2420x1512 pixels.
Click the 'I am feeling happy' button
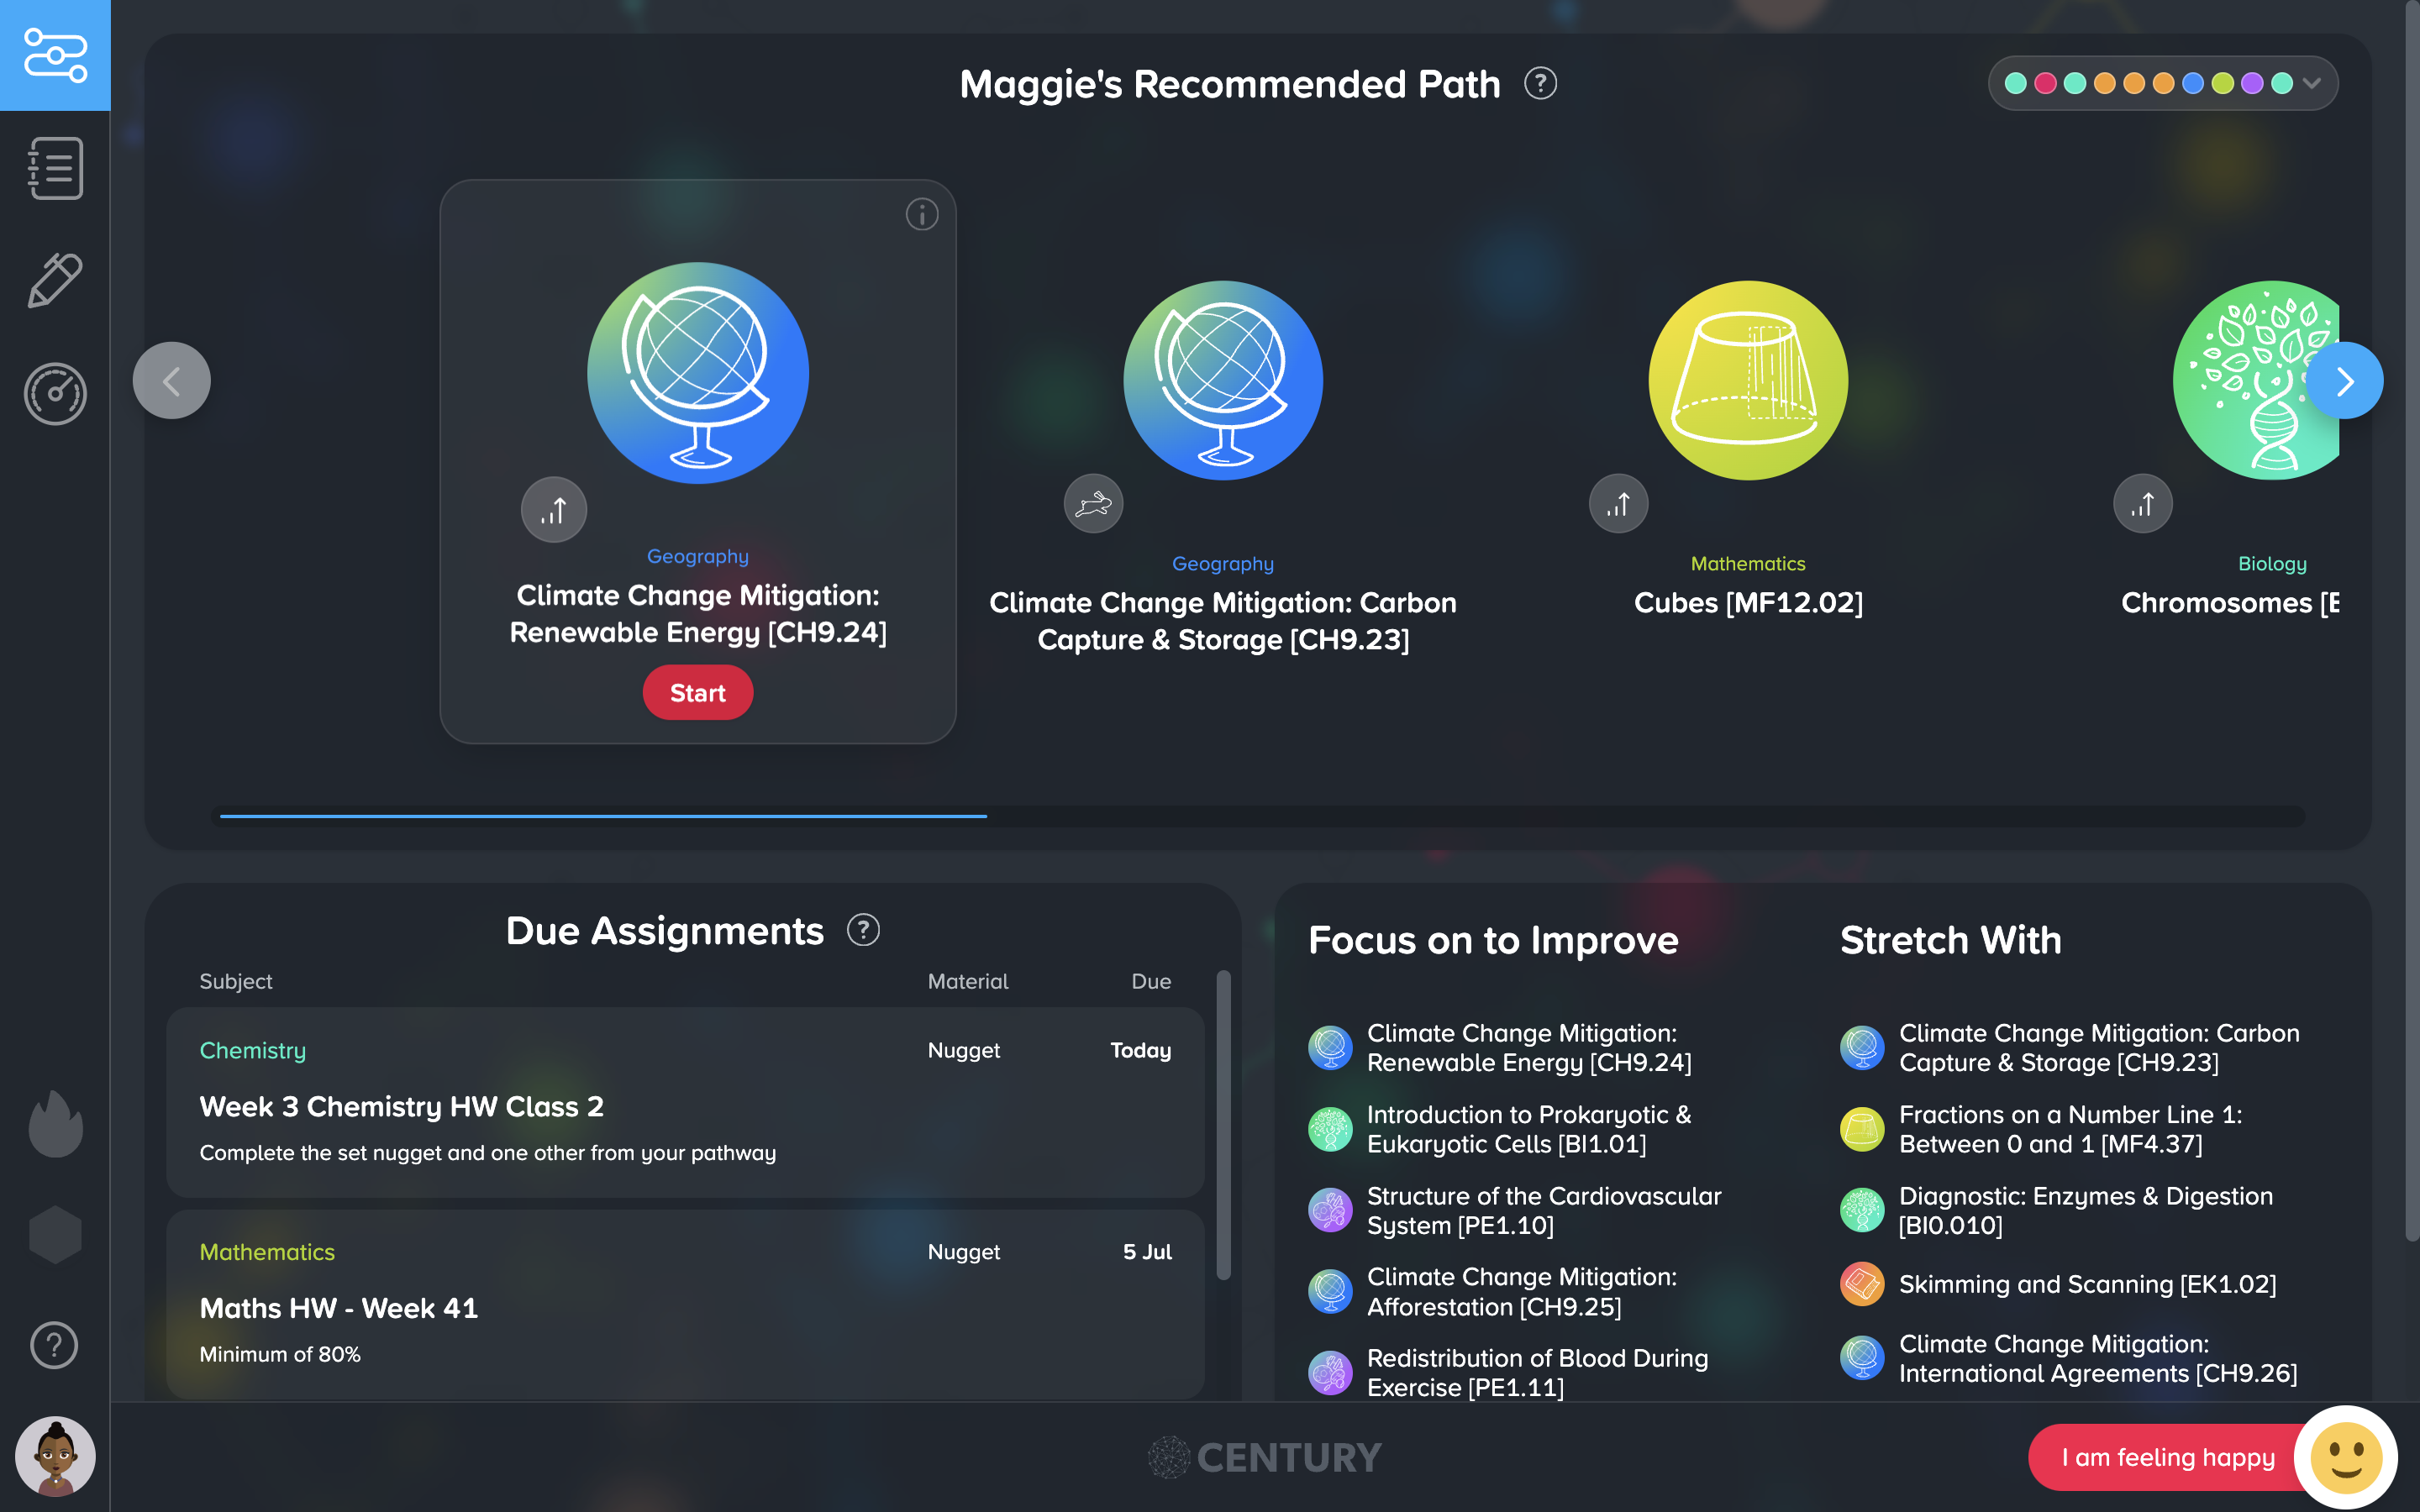coord(2167,1457)
